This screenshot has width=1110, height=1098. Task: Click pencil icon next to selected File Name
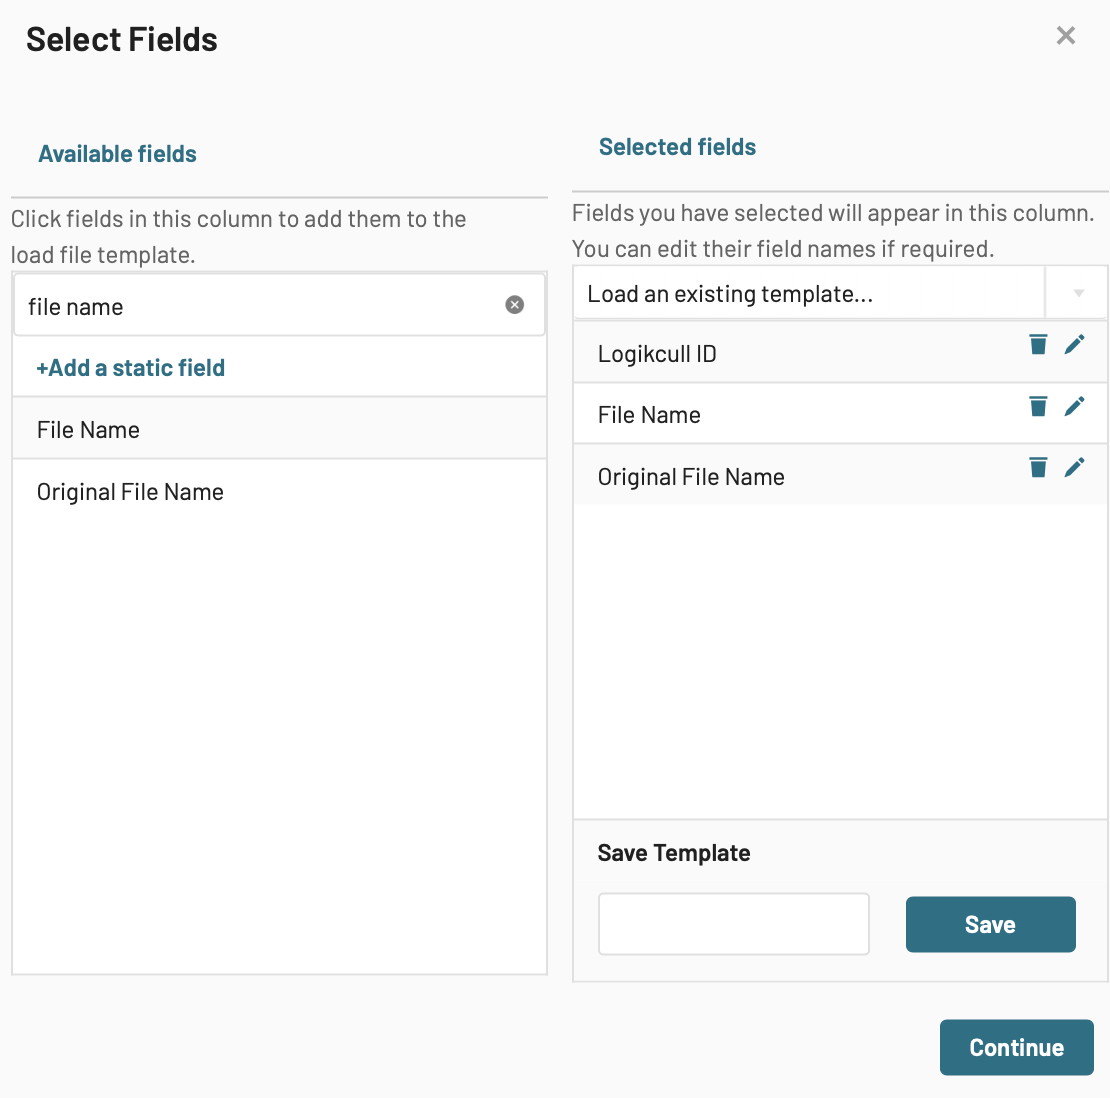coord(1075,406)
